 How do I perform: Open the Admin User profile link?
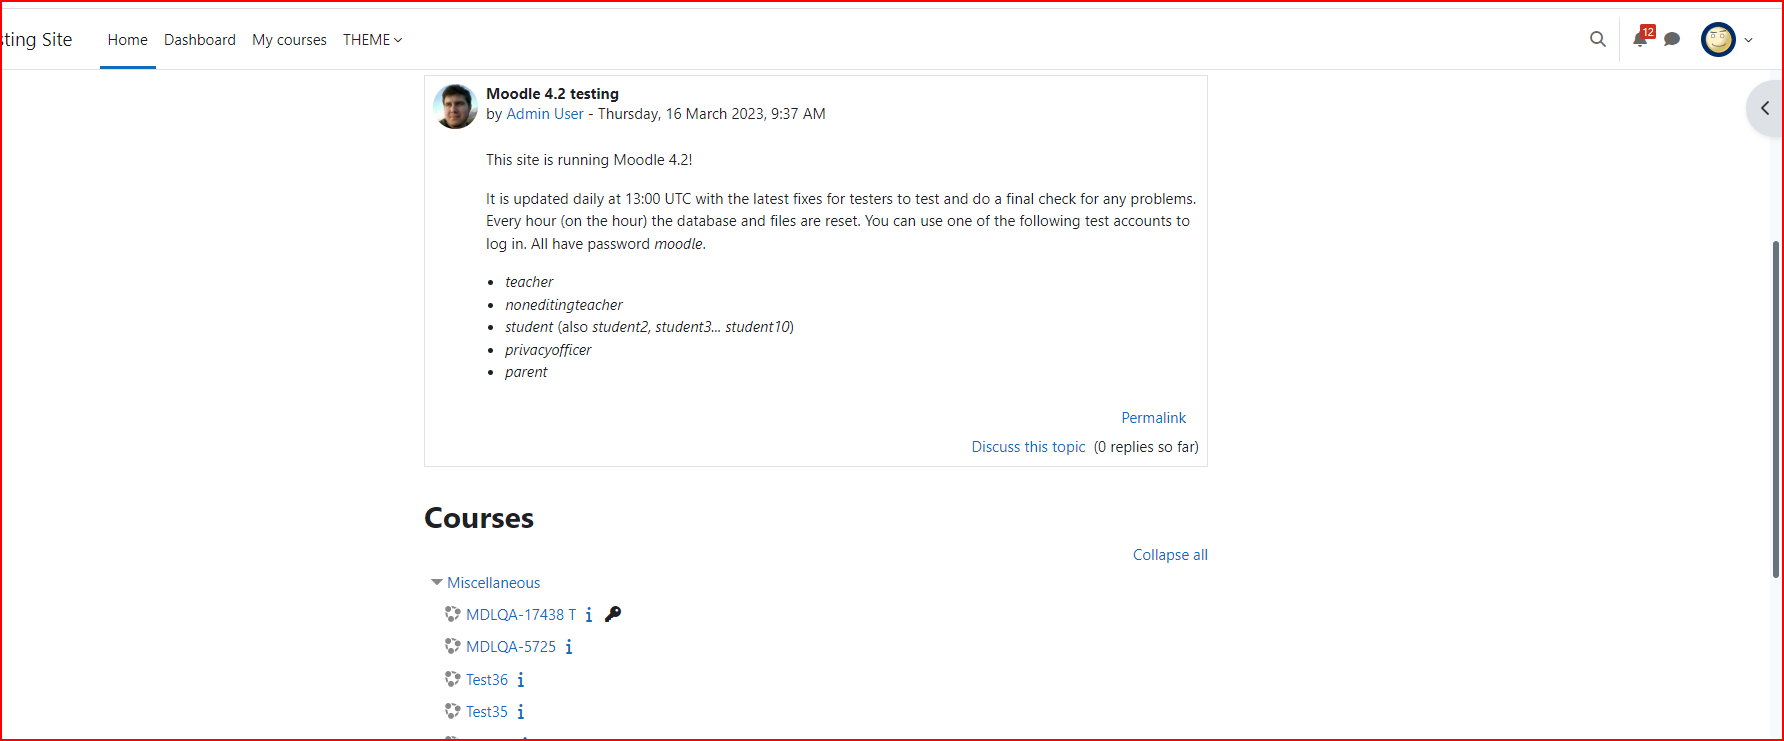click(545, 114)
